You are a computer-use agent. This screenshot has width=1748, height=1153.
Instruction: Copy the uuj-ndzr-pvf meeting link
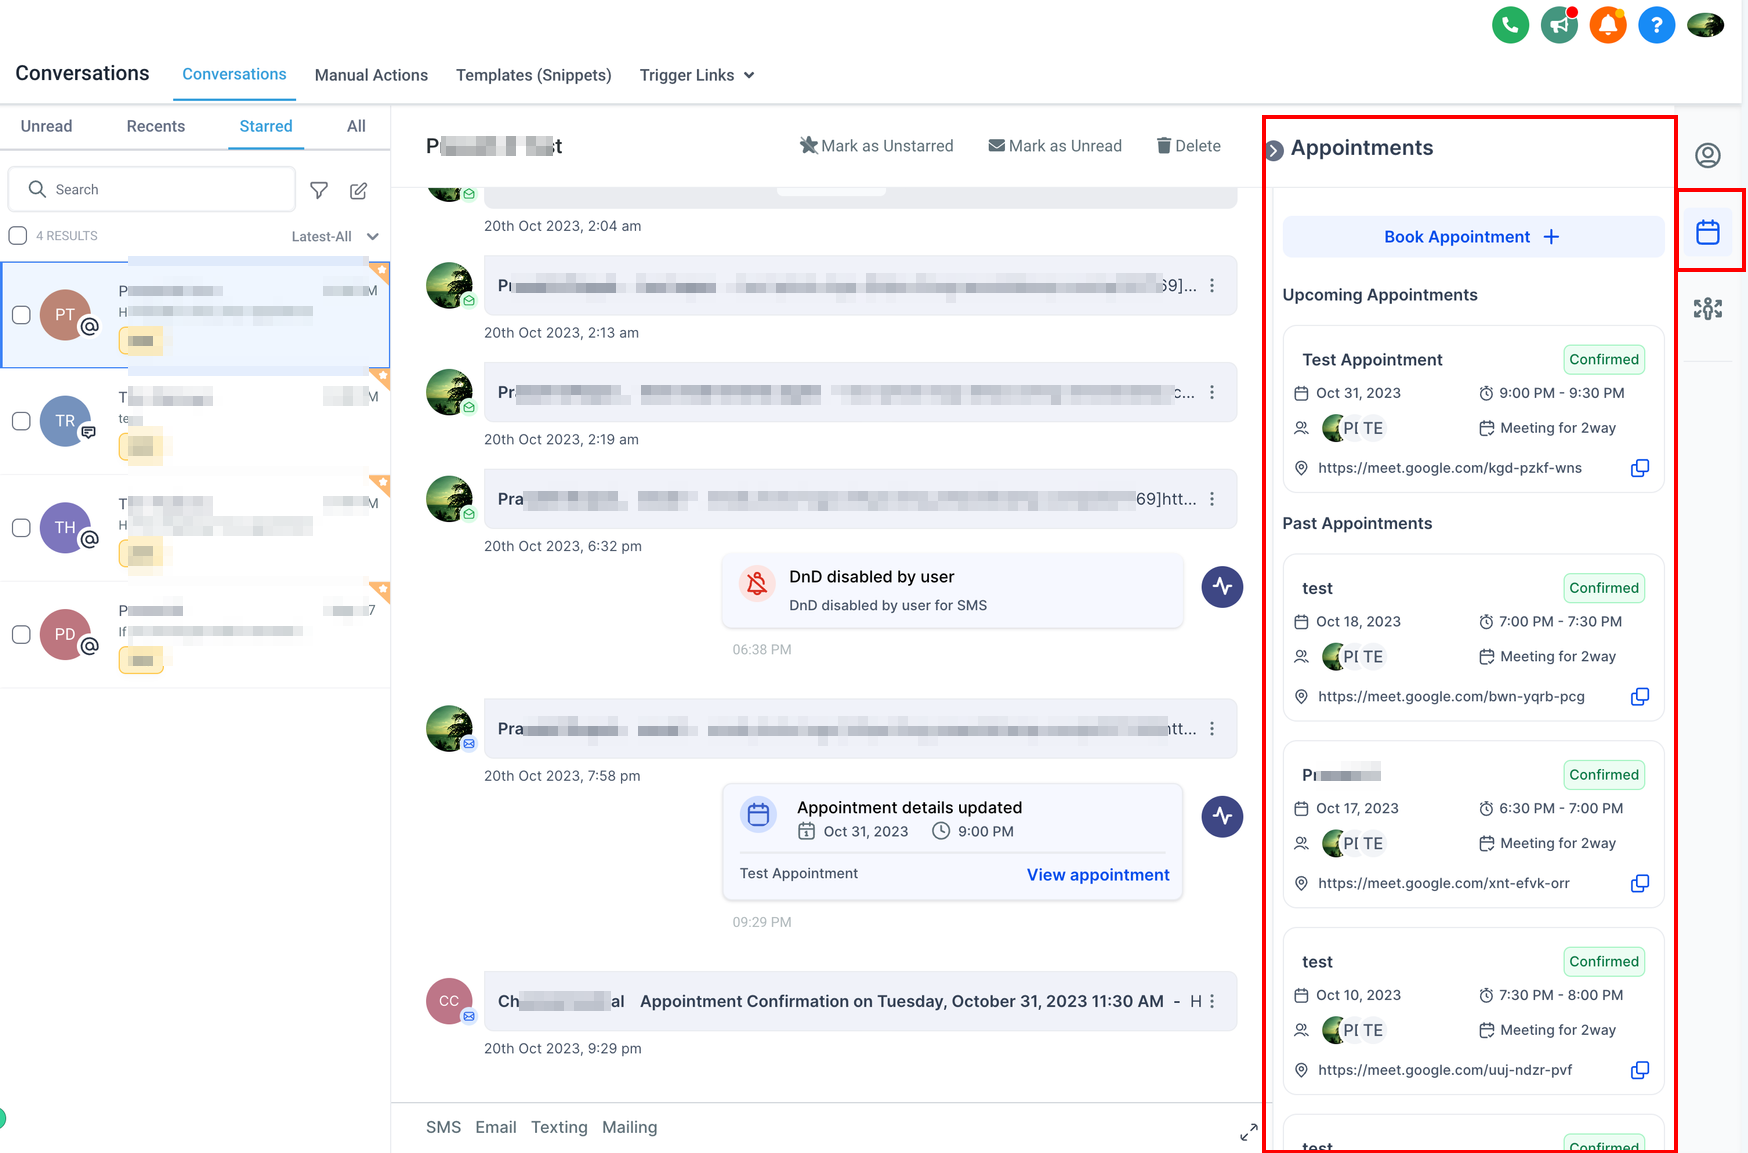coord(1640,1070)
